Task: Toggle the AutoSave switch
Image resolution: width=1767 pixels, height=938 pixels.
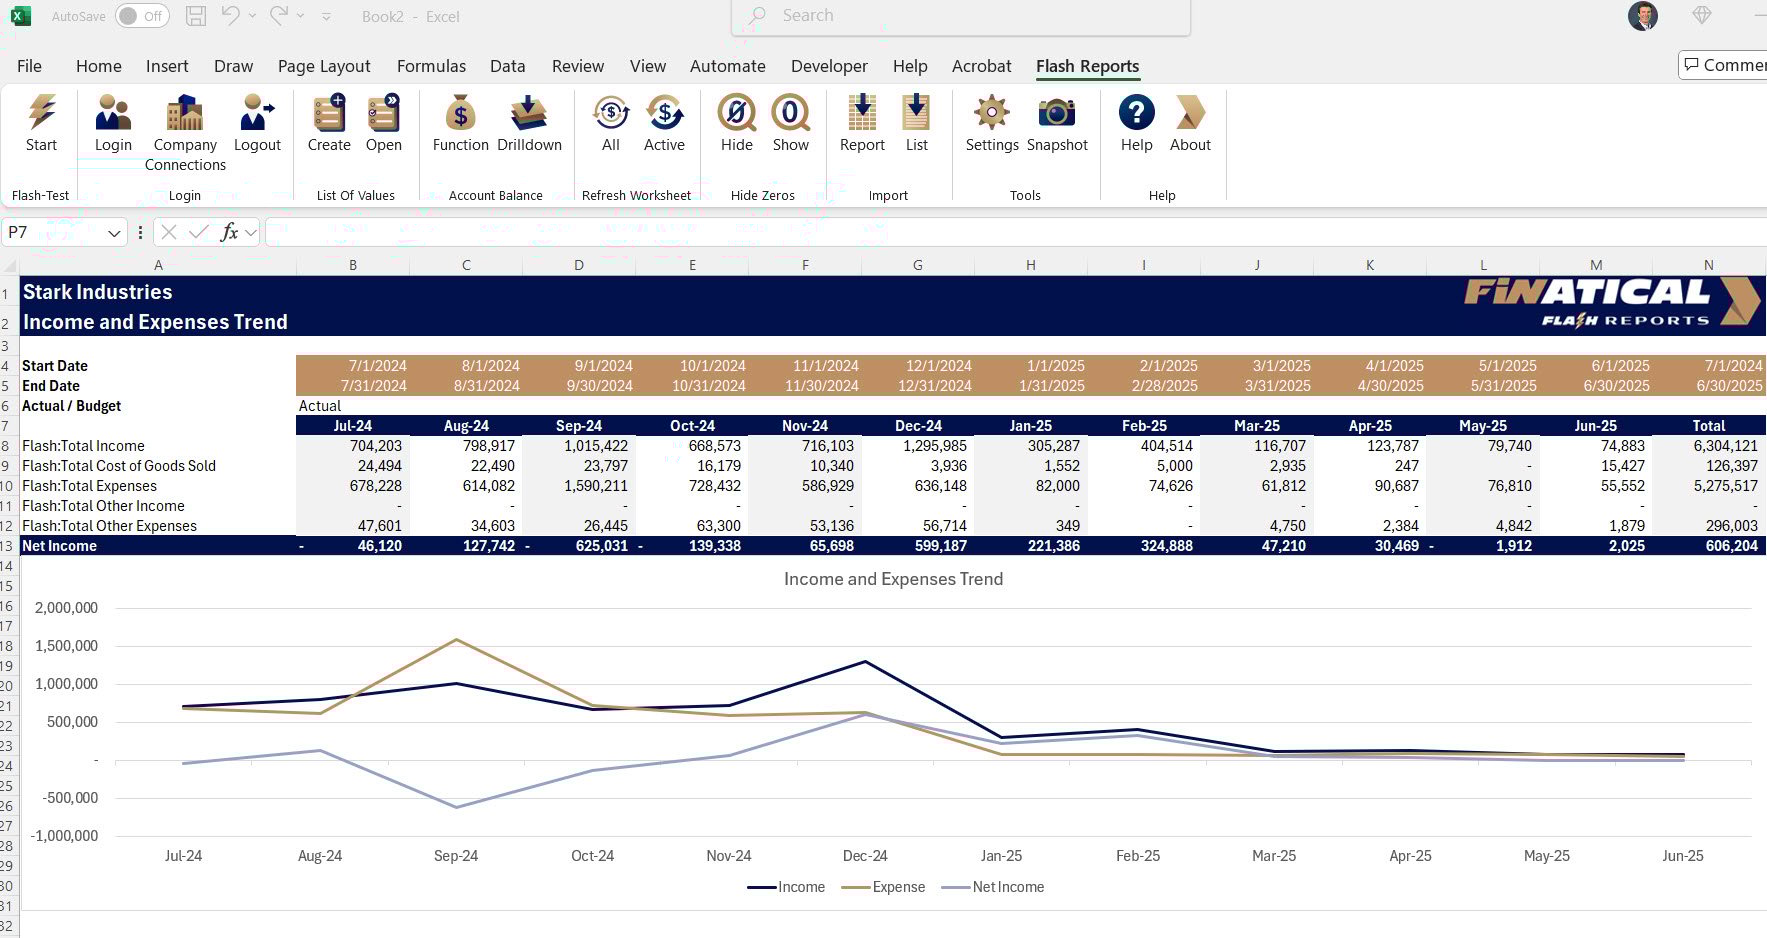Action: point(142,16)
